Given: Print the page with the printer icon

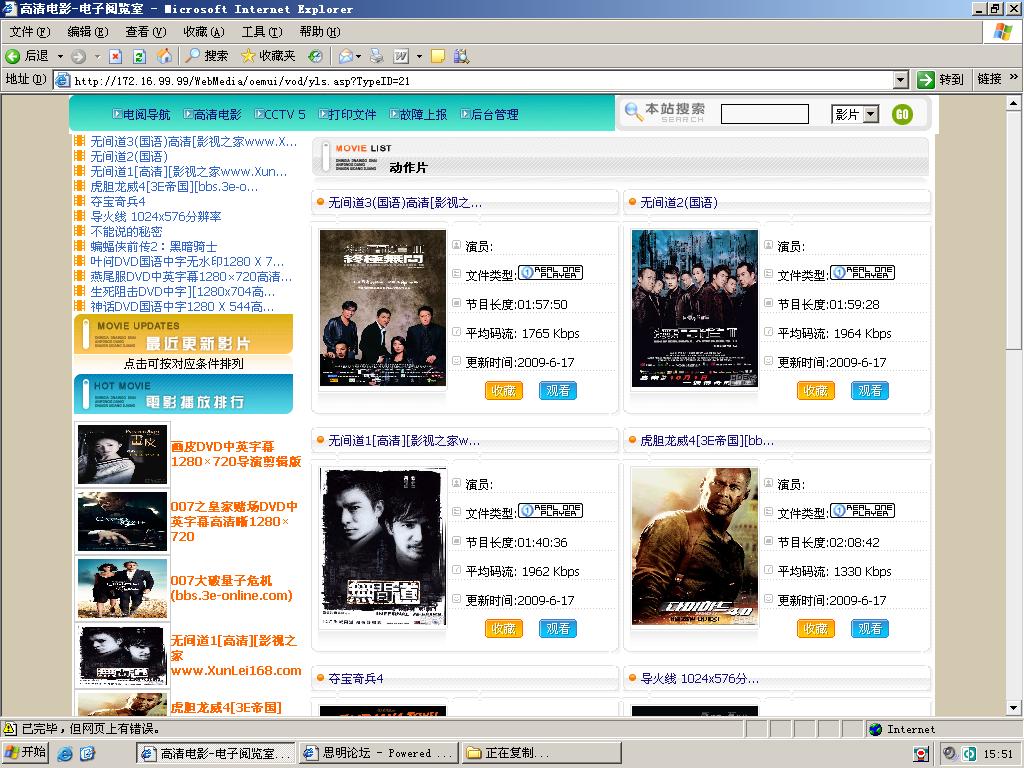Looking at the screenshot, I should pyautogui.click(x=377, y=56).
